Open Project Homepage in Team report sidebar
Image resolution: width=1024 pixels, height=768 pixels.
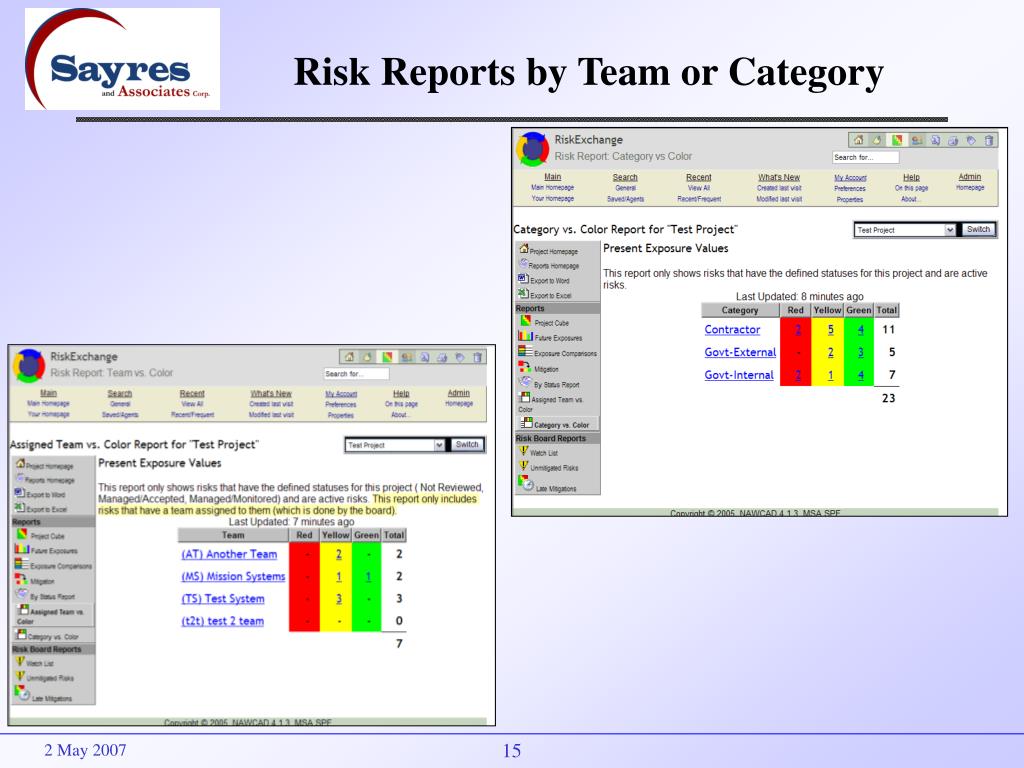coord(44,465)
